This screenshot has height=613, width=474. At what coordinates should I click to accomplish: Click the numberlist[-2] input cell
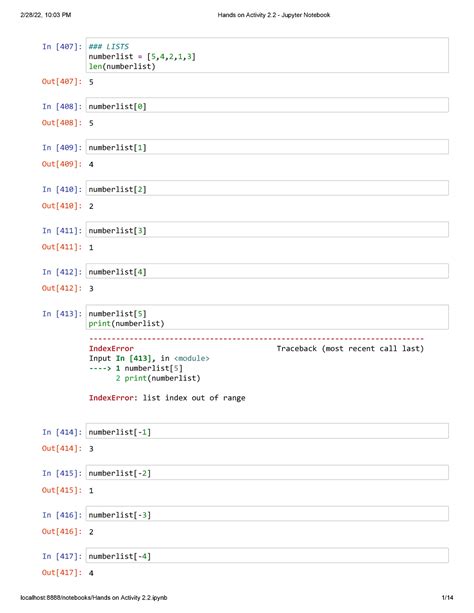[267, 473]
